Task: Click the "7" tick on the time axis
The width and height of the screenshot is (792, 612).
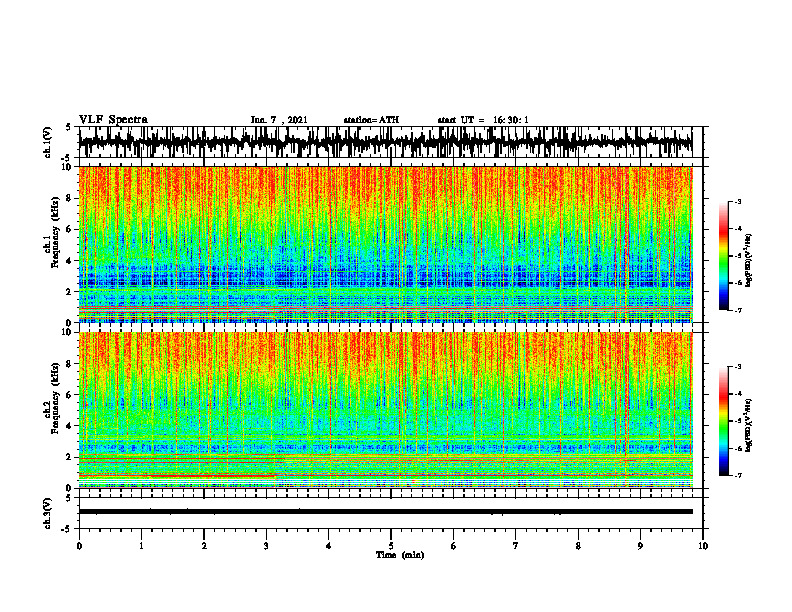Action: (x=516, y=546)
